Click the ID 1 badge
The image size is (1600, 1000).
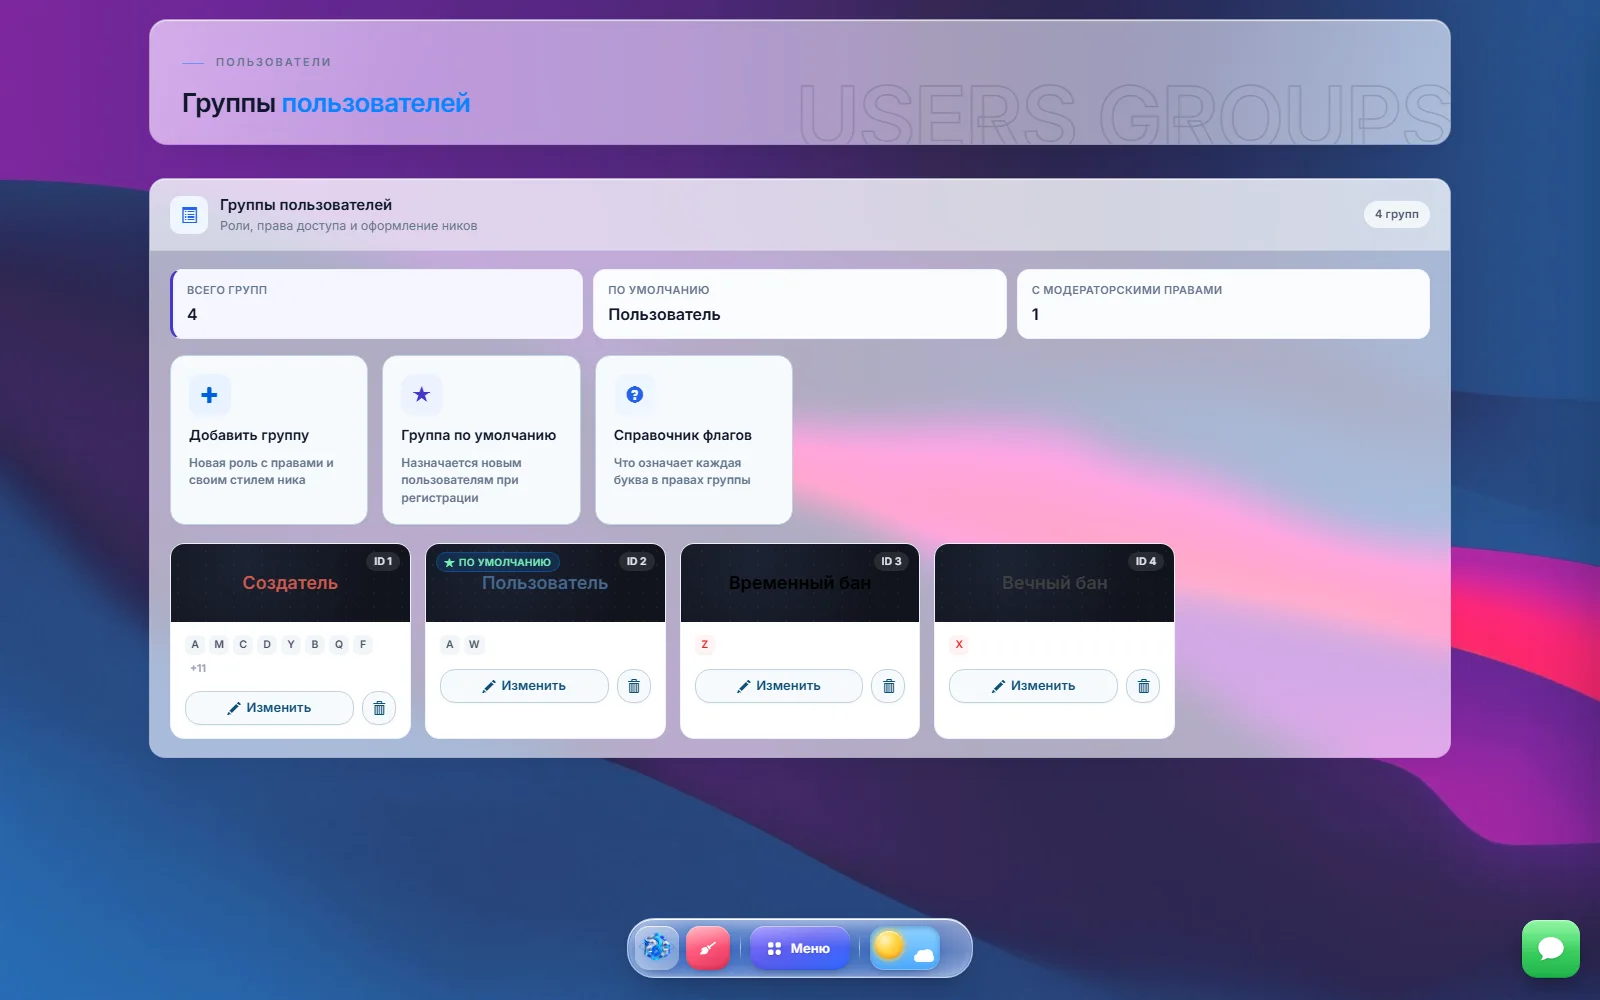[383, 561]
